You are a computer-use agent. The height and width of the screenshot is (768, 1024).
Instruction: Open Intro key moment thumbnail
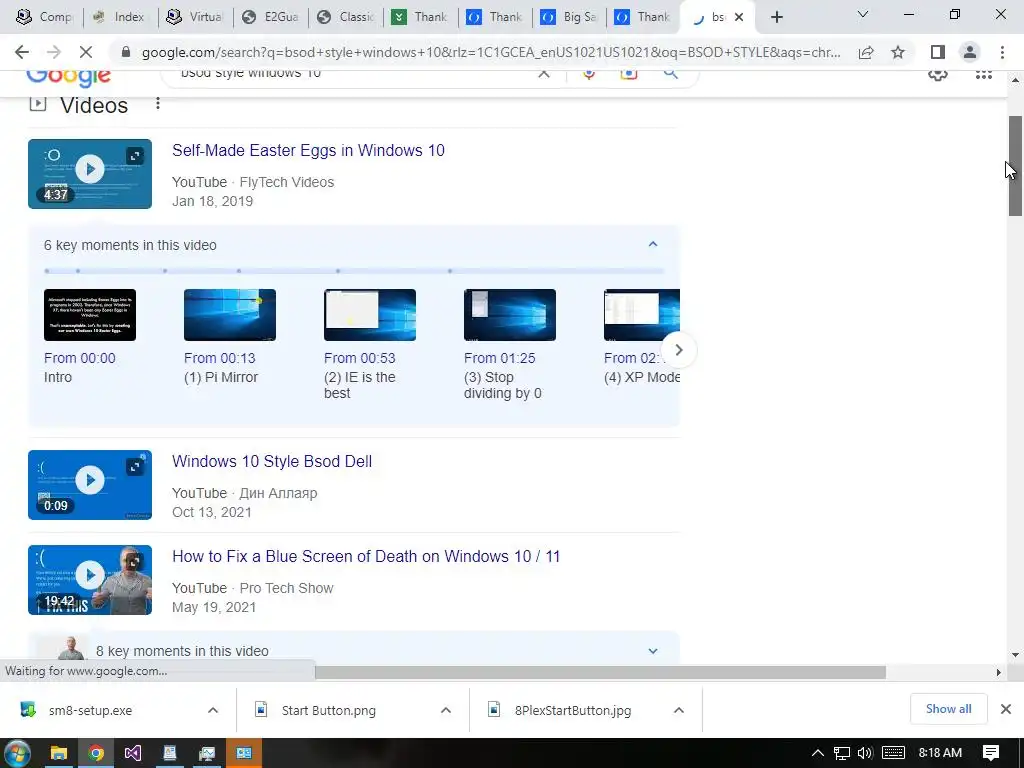90,315
